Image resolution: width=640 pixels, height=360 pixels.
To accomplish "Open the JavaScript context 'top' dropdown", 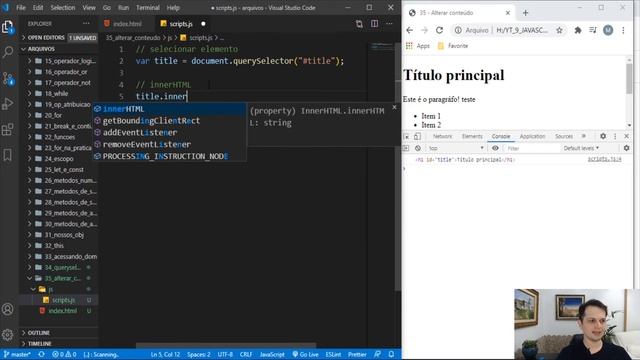I will (x=456, y=148).
